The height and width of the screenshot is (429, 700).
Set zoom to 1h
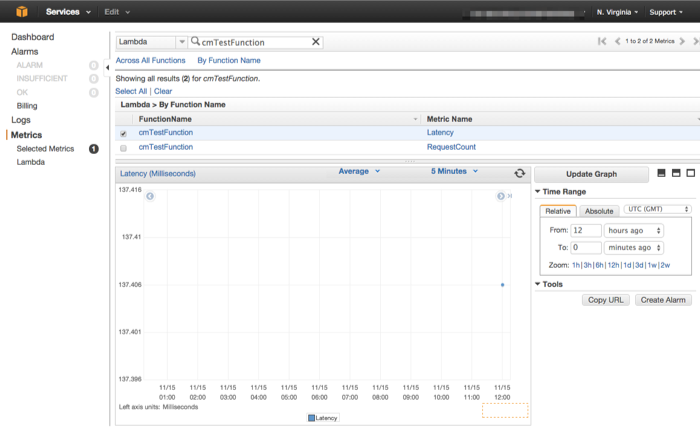click(575, 265)
